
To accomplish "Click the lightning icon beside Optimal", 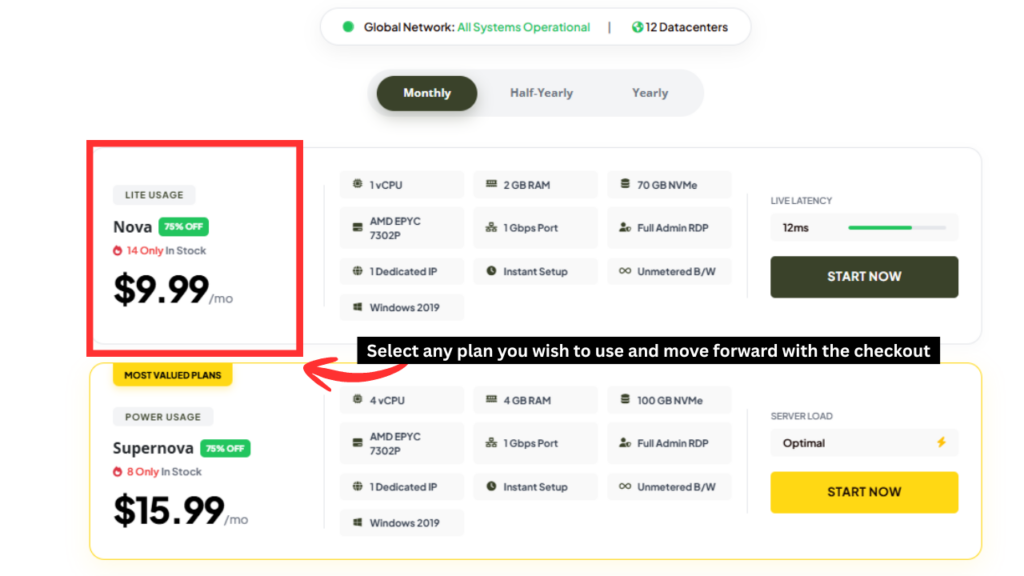I will click(x=941, y=442).
